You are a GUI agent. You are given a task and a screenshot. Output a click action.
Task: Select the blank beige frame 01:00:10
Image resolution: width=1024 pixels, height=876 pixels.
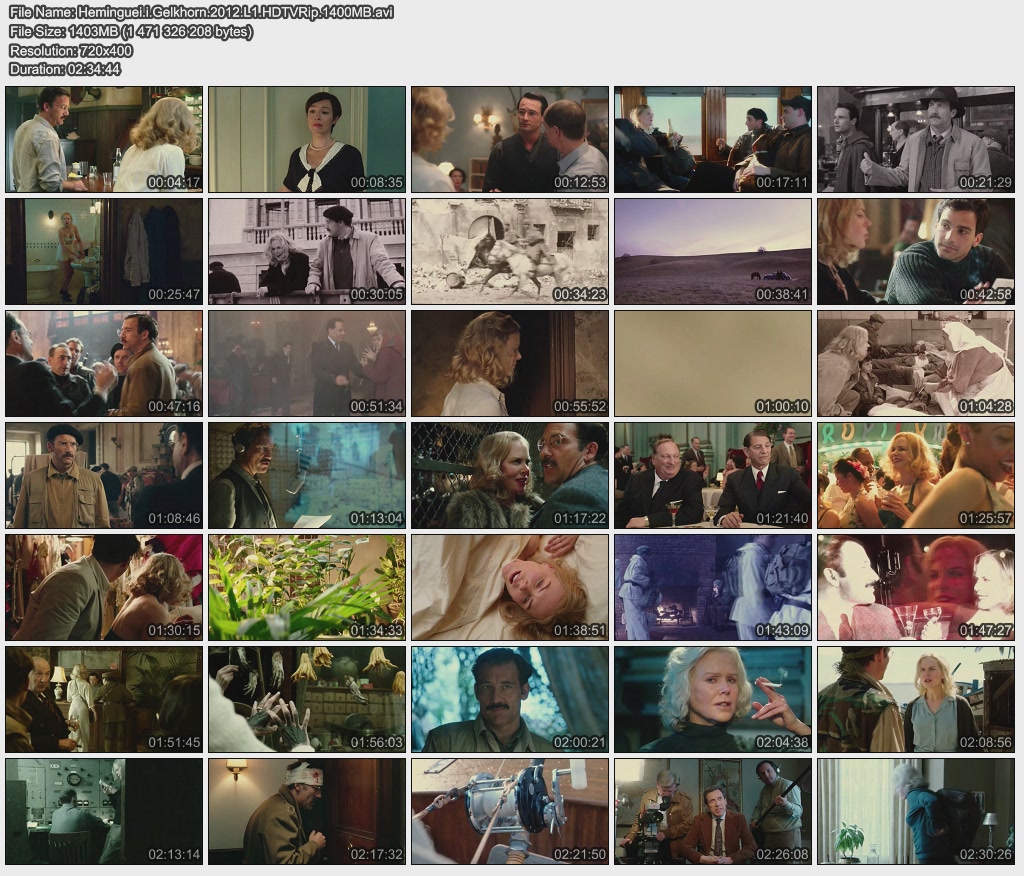coord(713,364)
